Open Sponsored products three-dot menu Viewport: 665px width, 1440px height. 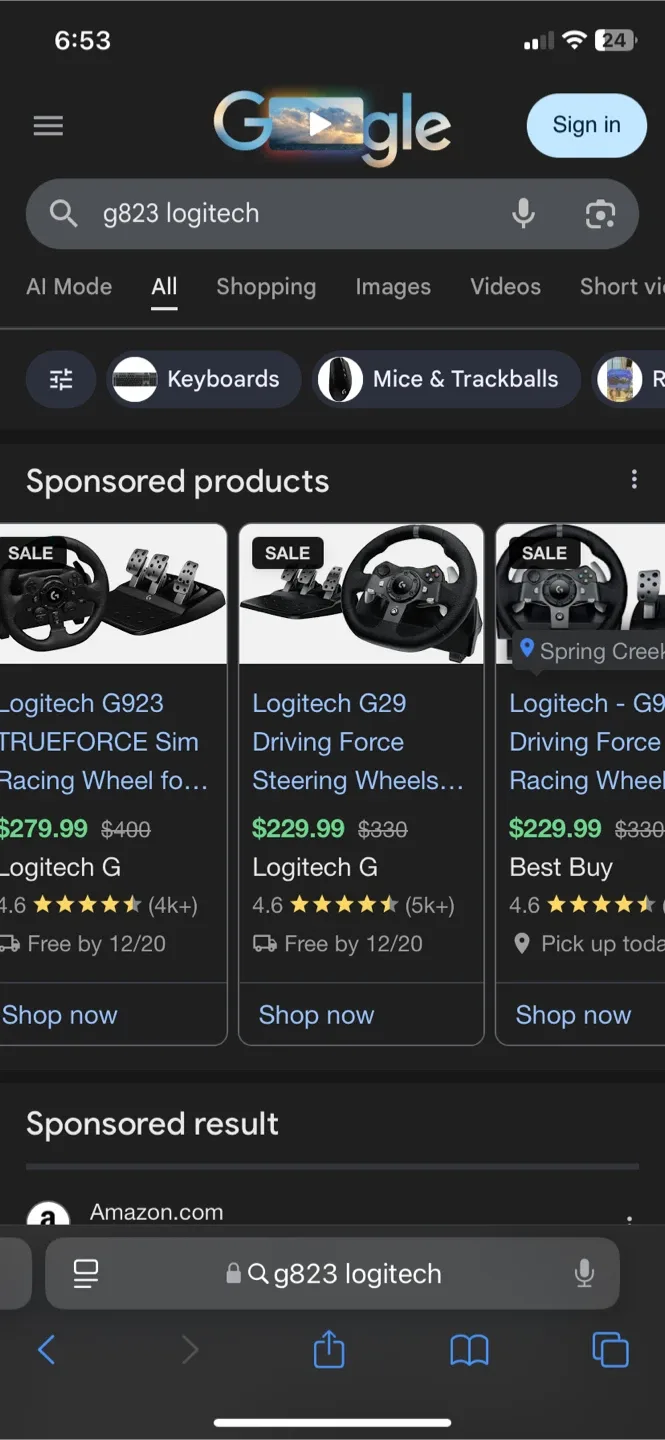pos(634,479)
